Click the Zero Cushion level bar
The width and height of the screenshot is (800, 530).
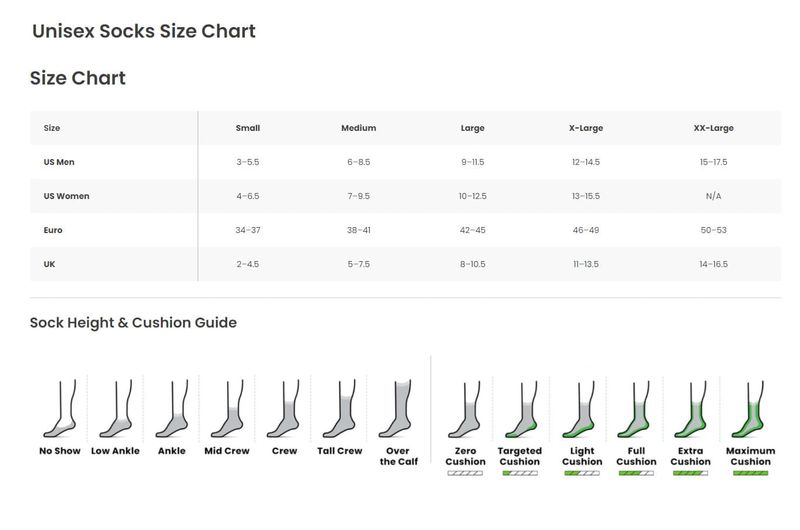tap(465, 473)
